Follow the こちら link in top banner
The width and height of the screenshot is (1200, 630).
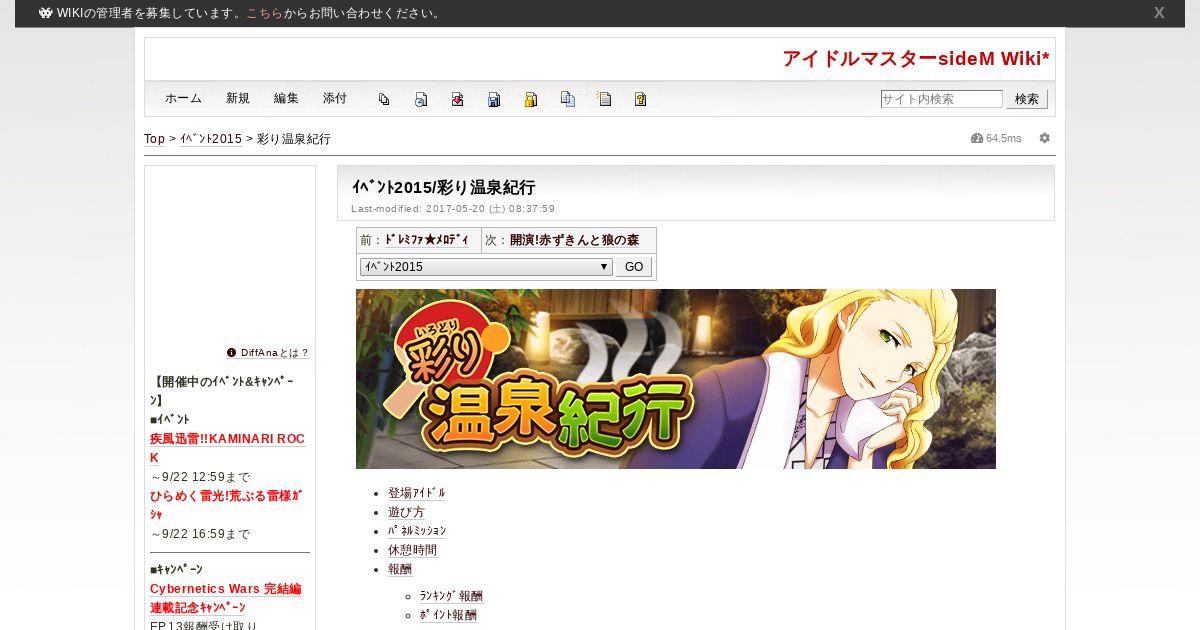pyautogui.click(x=264, y=13)
